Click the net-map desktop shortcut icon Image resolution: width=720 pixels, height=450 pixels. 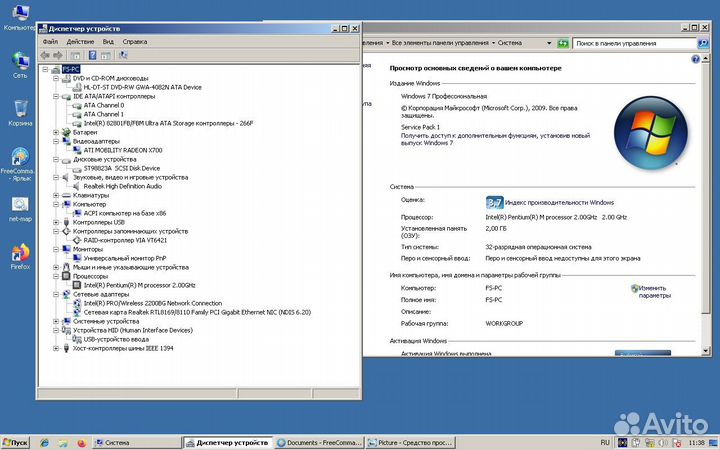[x=20, y=207]
